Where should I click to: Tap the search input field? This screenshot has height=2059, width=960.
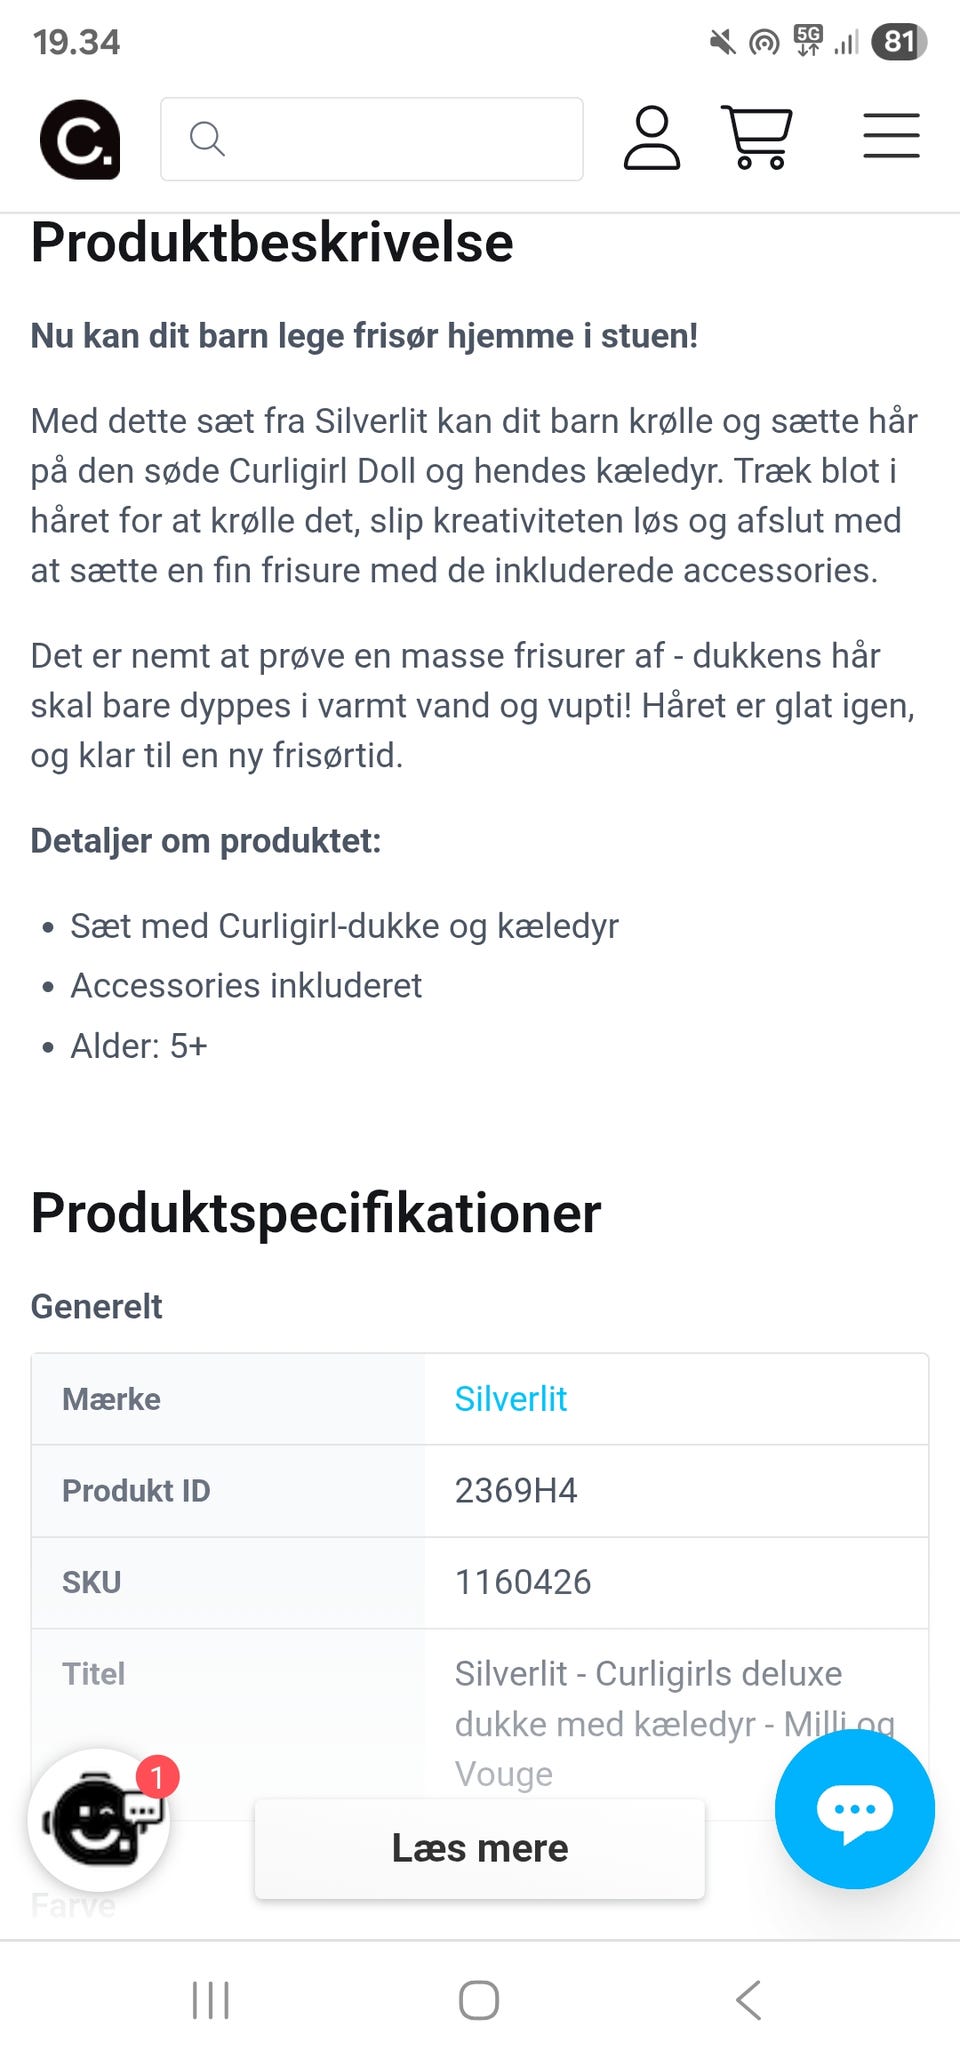pyautogui.click(x=400, y=139)
